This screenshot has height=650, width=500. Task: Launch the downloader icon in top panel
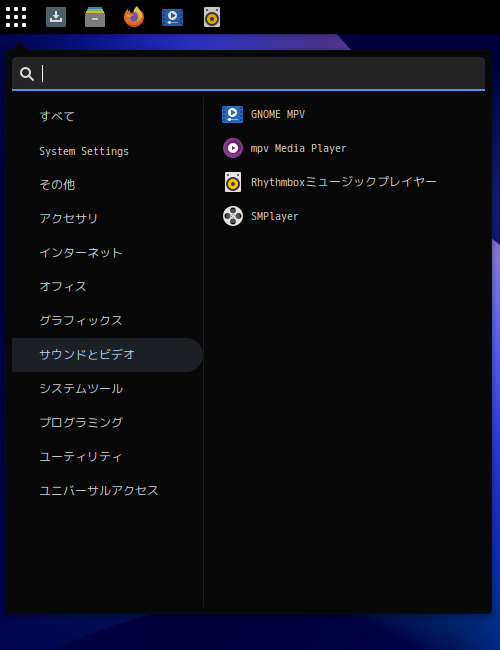click(x=56, y=17)
